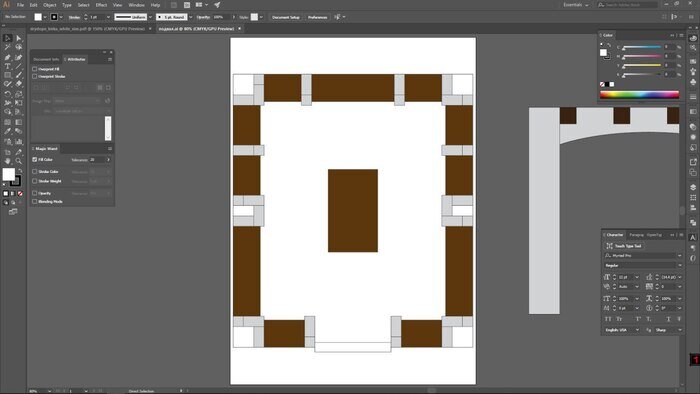Pick a color from the spectrum bar
The image size is (700, 394).
point(639,95)
